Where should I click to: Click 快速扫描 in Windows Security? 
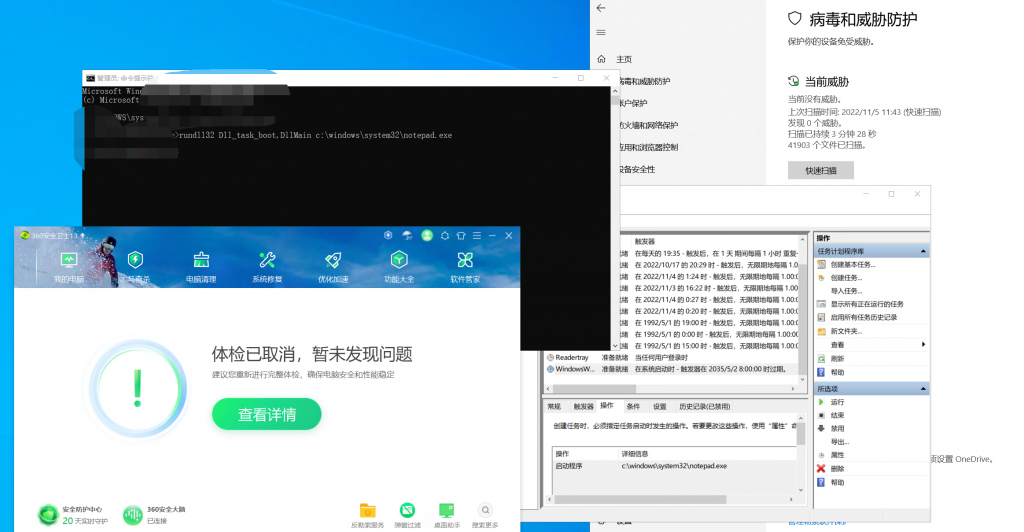click(820, 170)
